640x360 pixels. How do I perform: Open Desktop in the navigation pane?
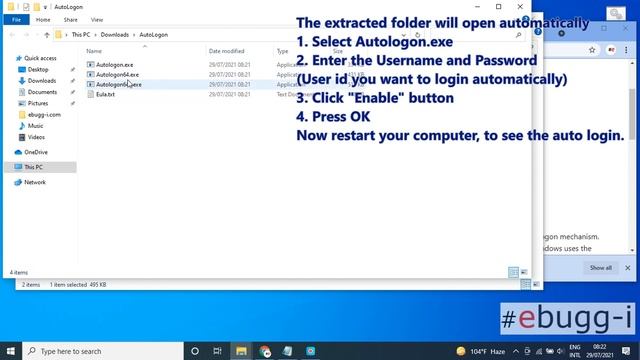pos(38,70)
